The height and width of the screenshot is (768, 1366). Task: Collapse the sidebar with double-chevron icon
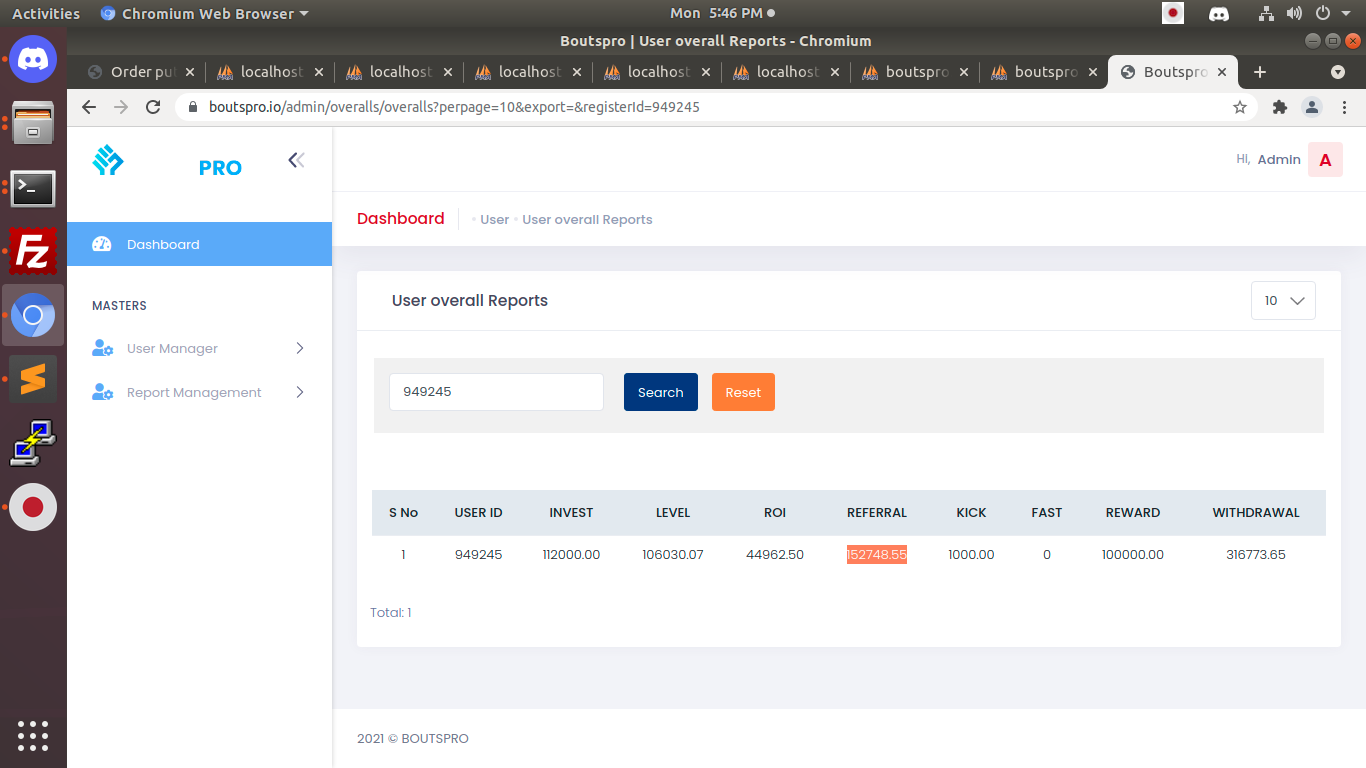click(296, 160)
